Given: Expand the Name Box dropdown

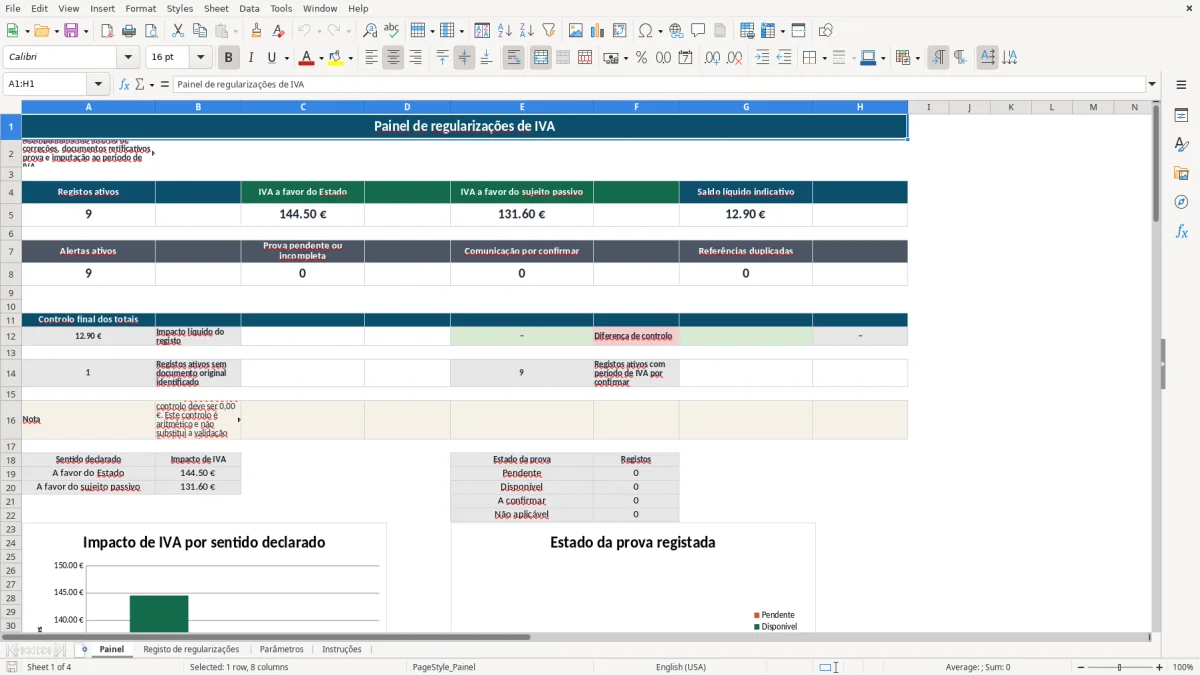Looking at the screenshot, I should coord(98,84).
